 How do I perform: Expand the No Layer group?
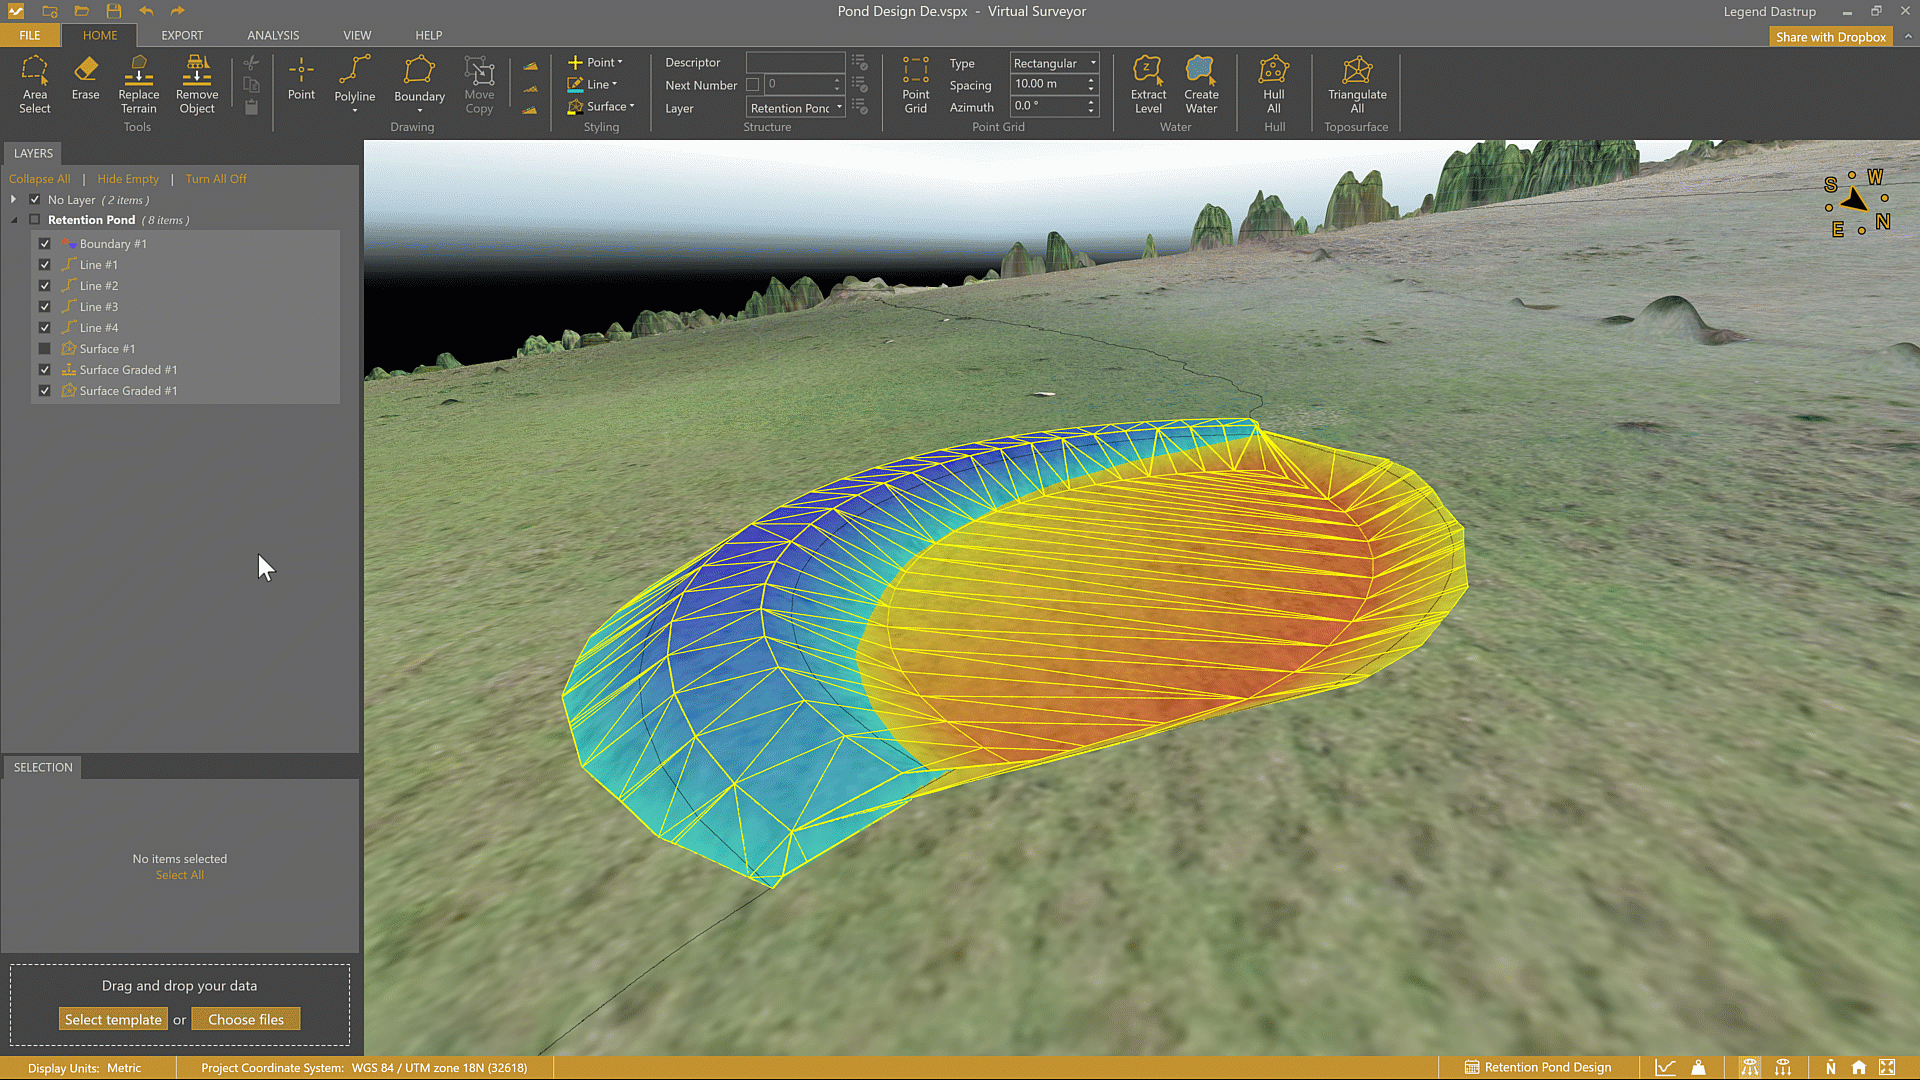(13, 200)
